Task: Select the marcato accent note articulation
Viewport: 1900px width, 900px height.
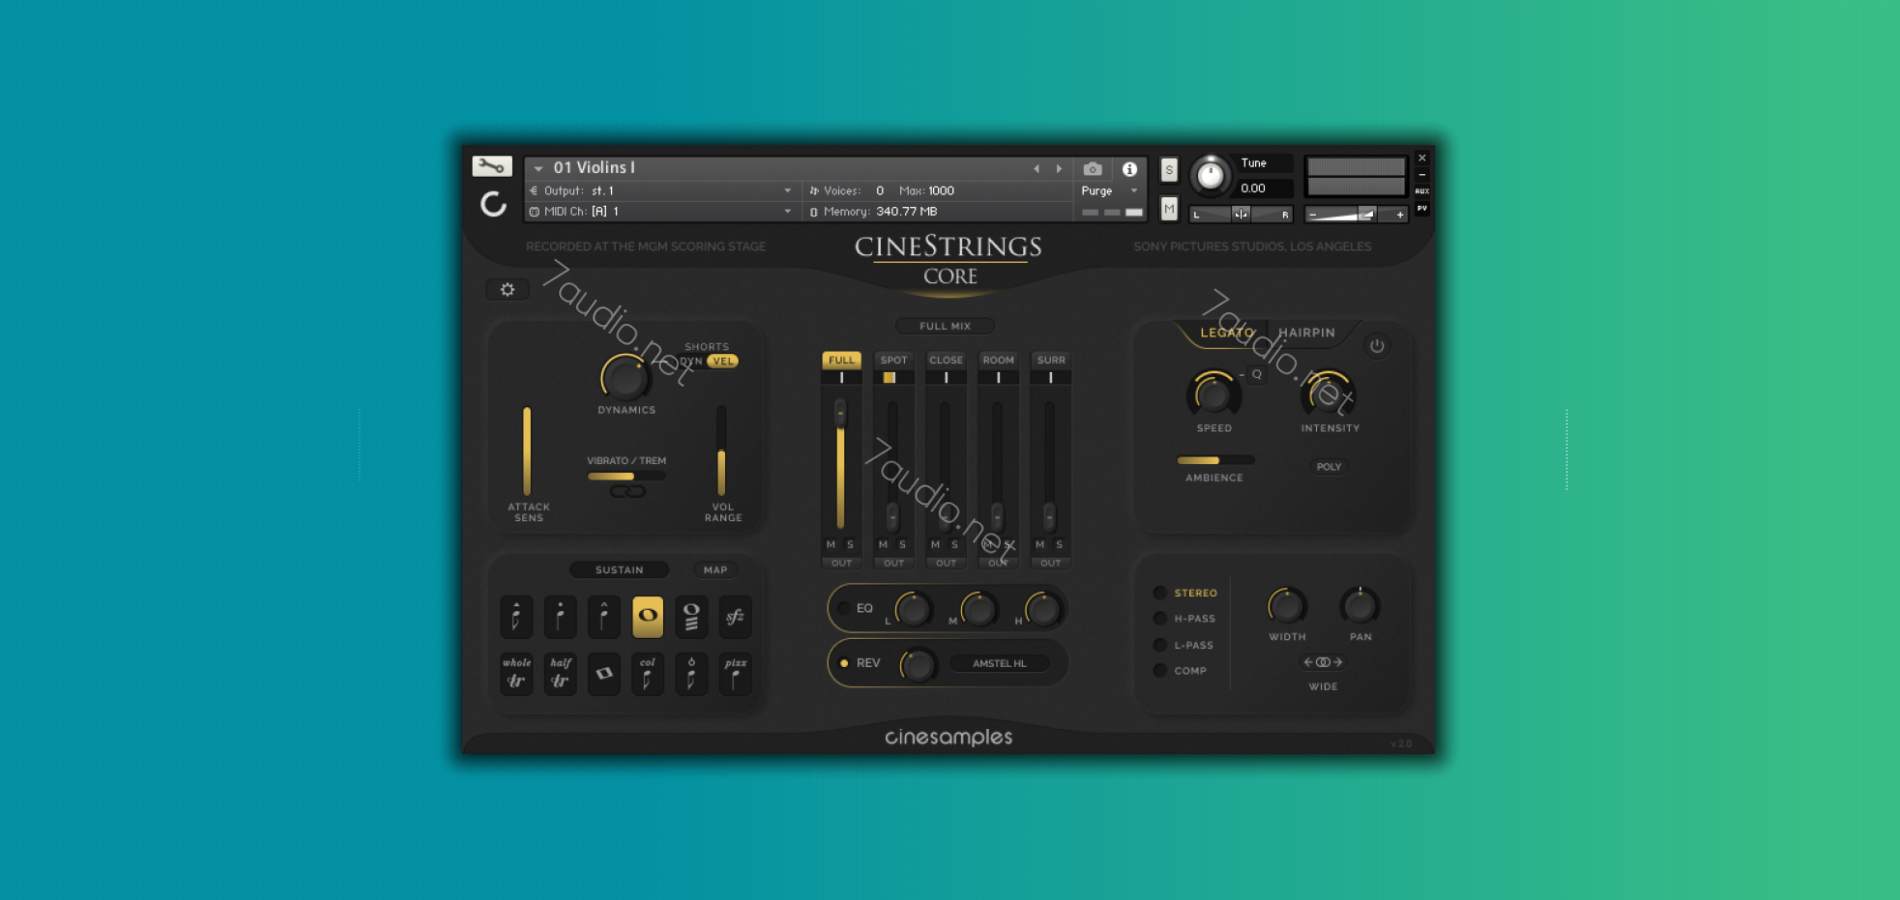Action: click(604, 616)
